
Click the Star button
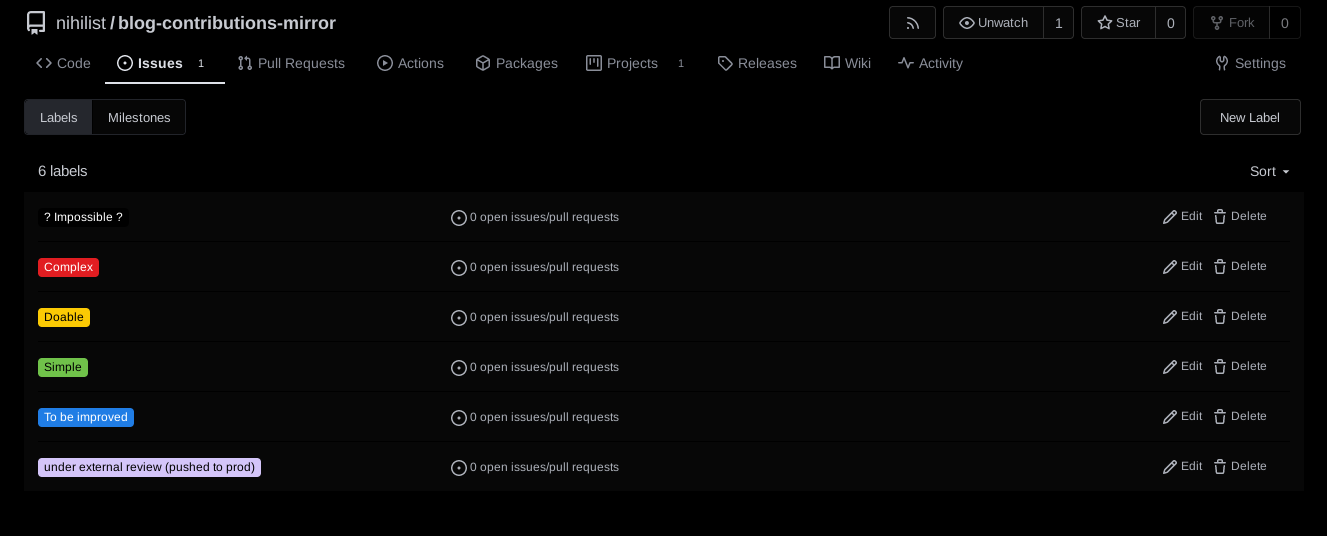pos(1118,23)
